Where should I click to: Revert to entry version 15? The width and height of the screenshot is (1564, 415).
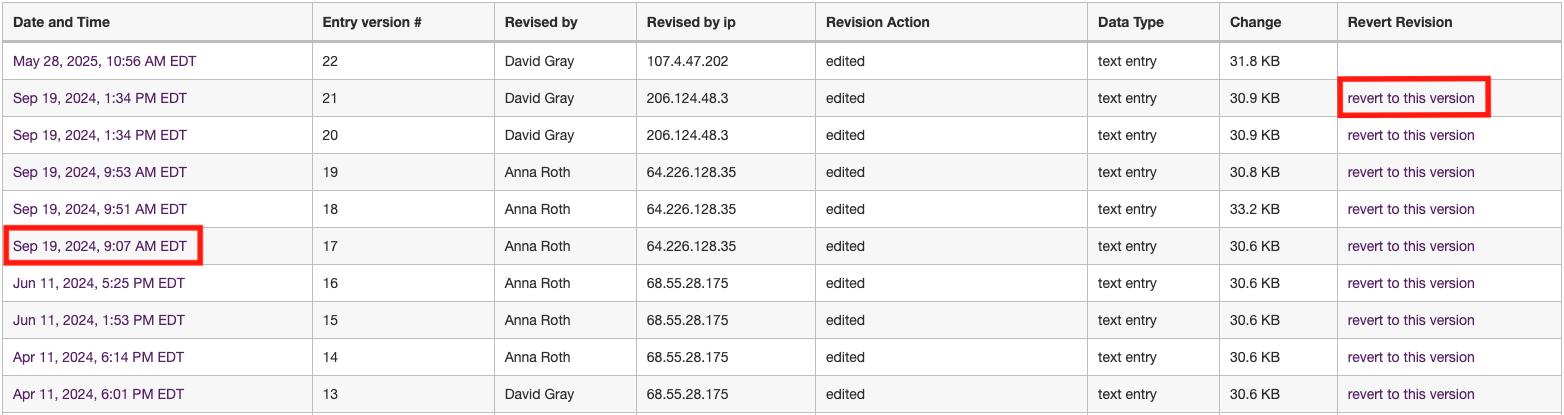click(1411, 320)
